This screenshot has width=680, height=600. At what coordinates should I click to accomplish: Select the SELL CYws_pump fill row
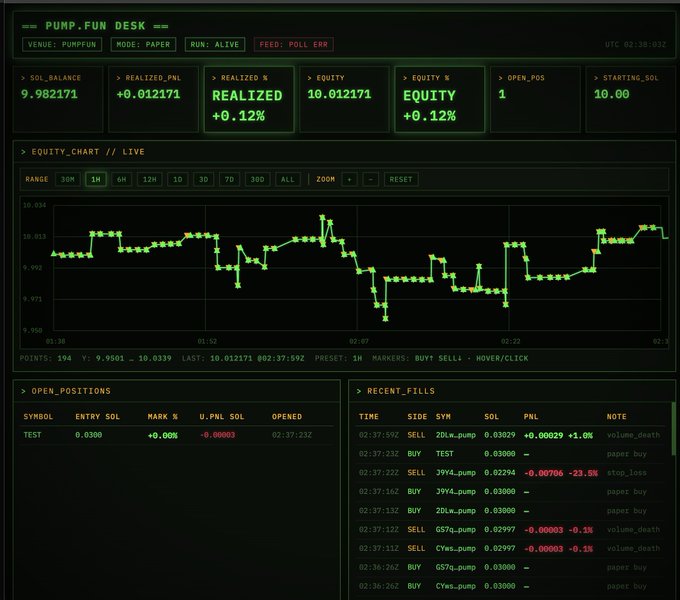click(510, 548)
